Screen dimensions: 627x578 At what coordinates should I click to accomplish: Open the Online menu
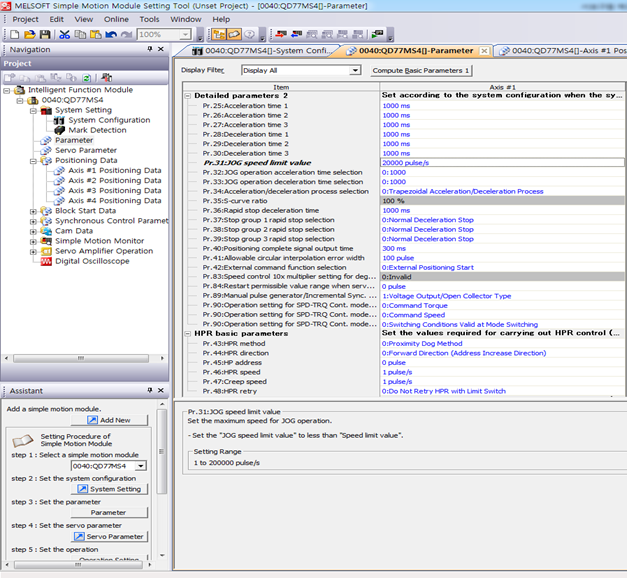(x=116, y=19)
